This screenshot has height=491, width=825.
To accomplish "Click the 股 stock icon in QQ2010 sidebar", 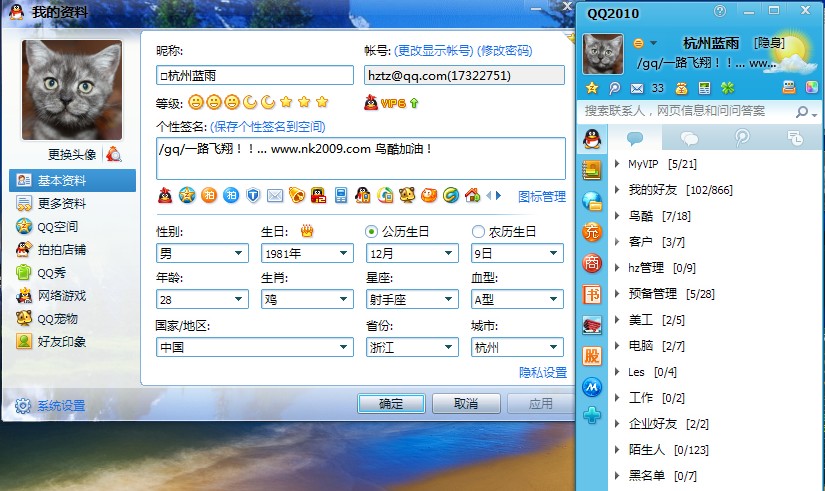I will coord(592,356).
